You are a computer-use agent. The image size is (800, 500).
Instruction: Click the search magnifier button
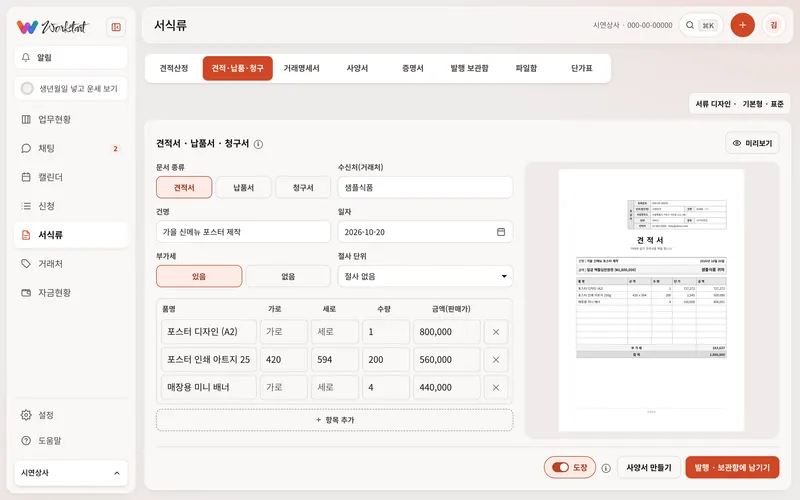coord(690,25)
